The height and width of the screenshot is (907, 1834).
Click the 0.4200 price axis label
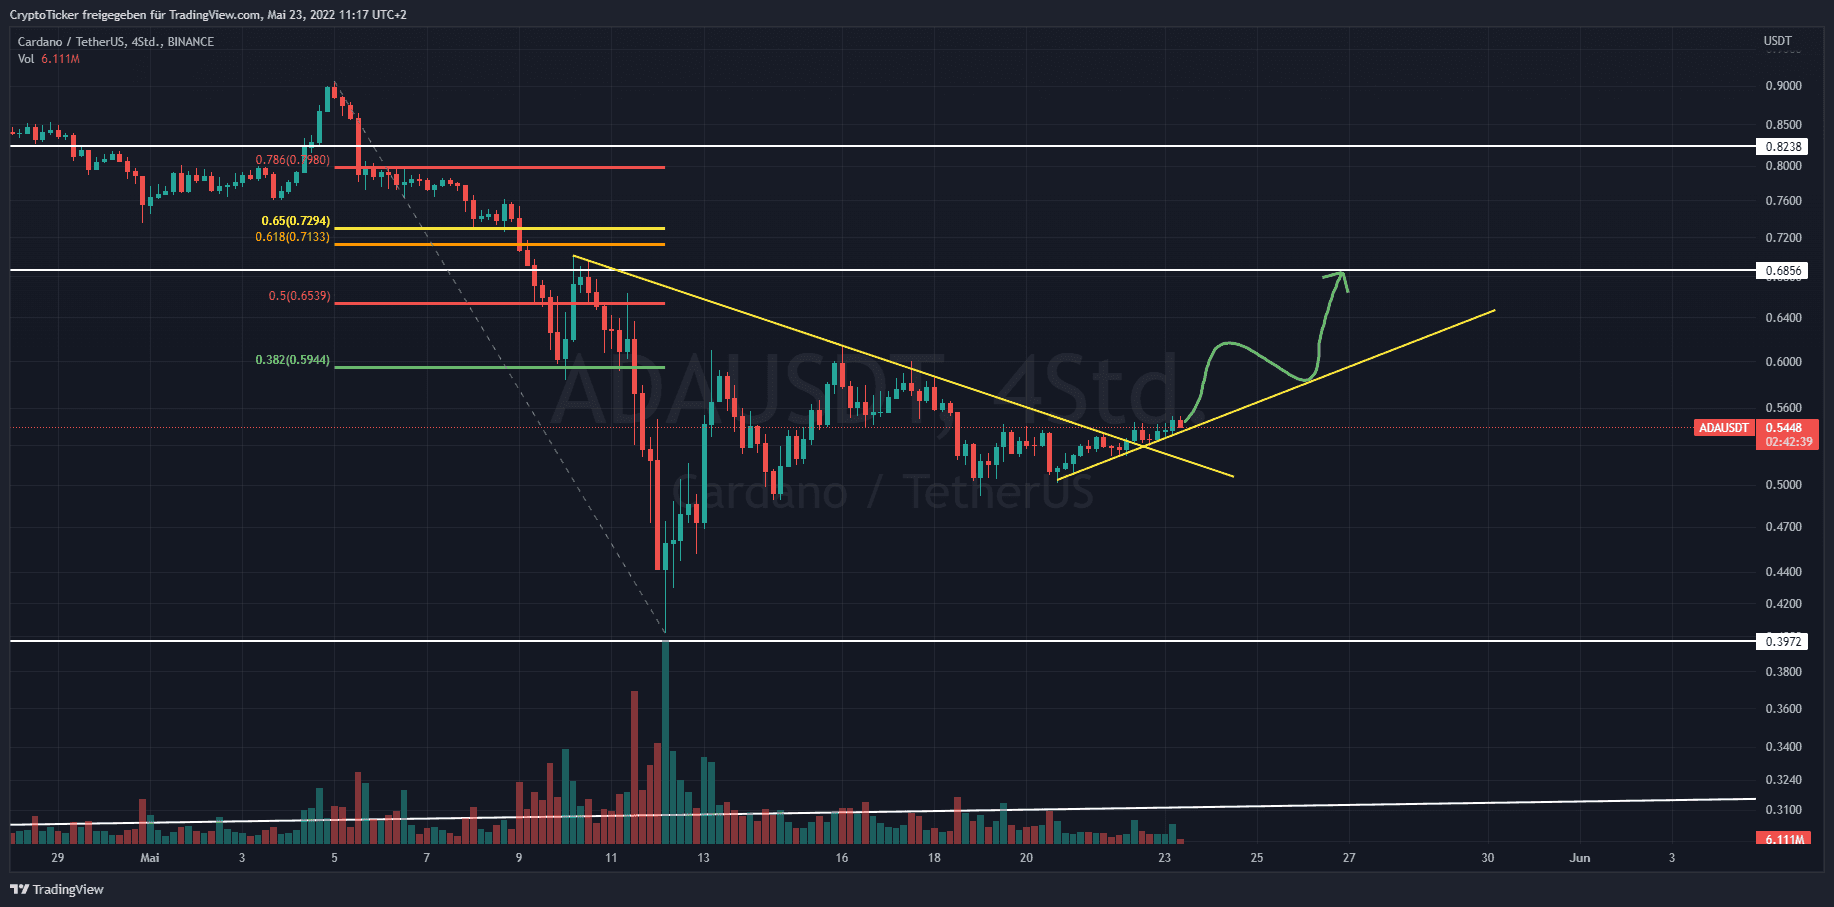pos(1783,604)
